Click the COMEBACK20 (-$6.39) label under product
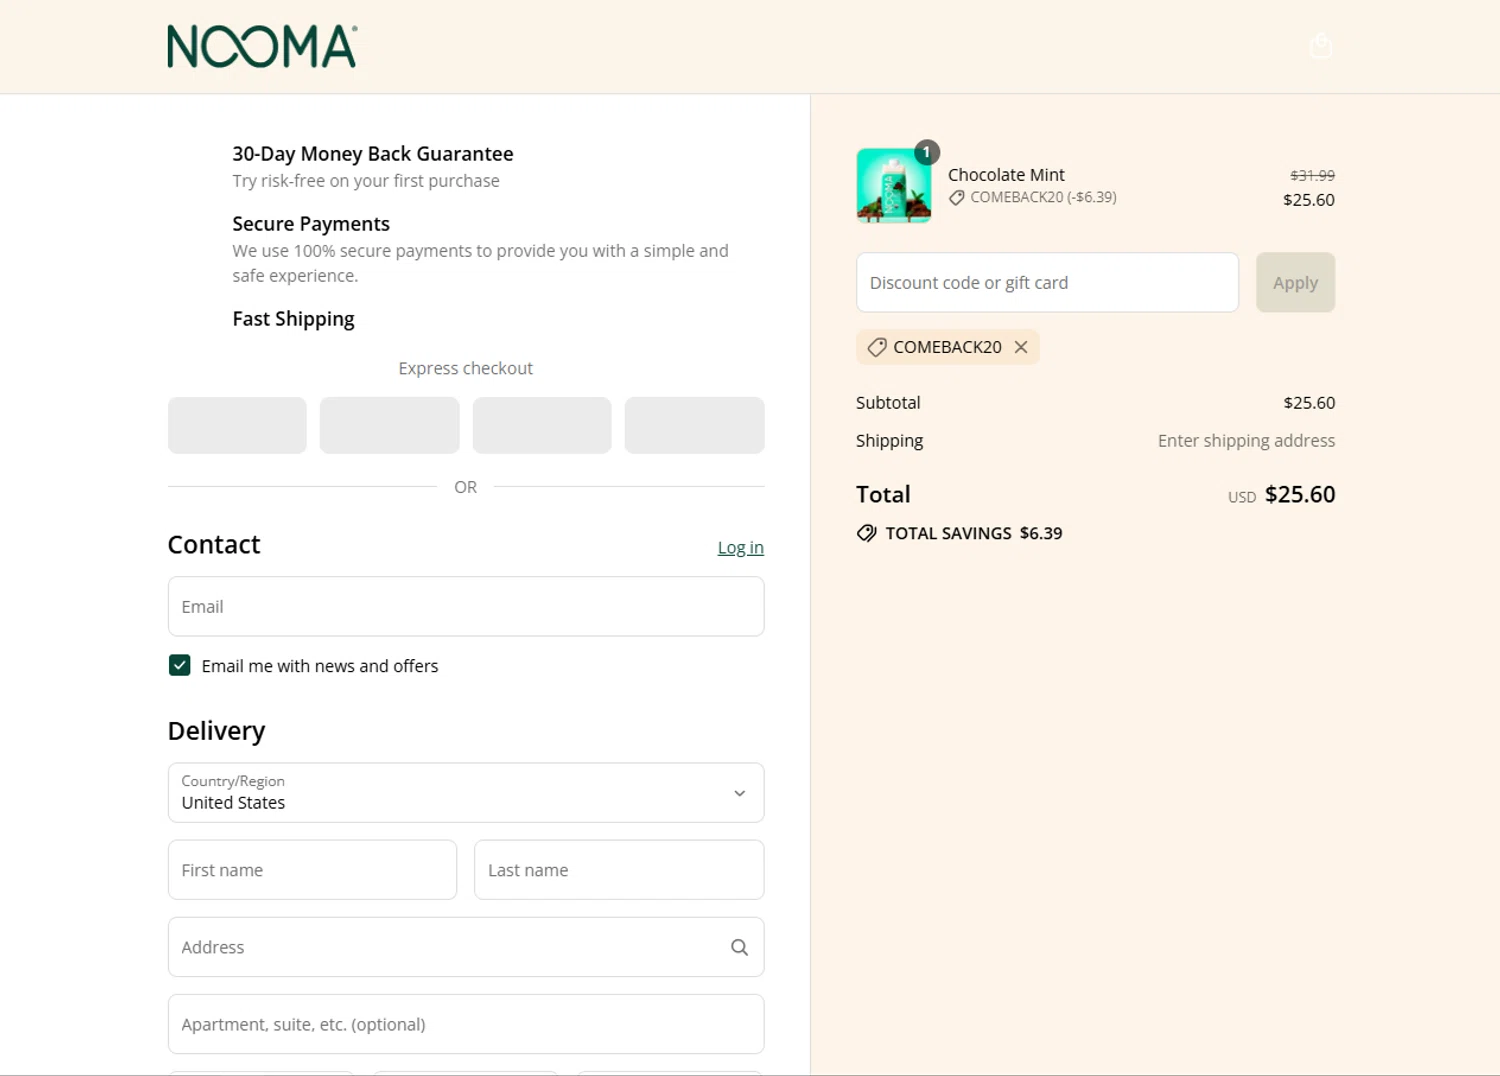 pyautogui.click(x=1043, y=197)
